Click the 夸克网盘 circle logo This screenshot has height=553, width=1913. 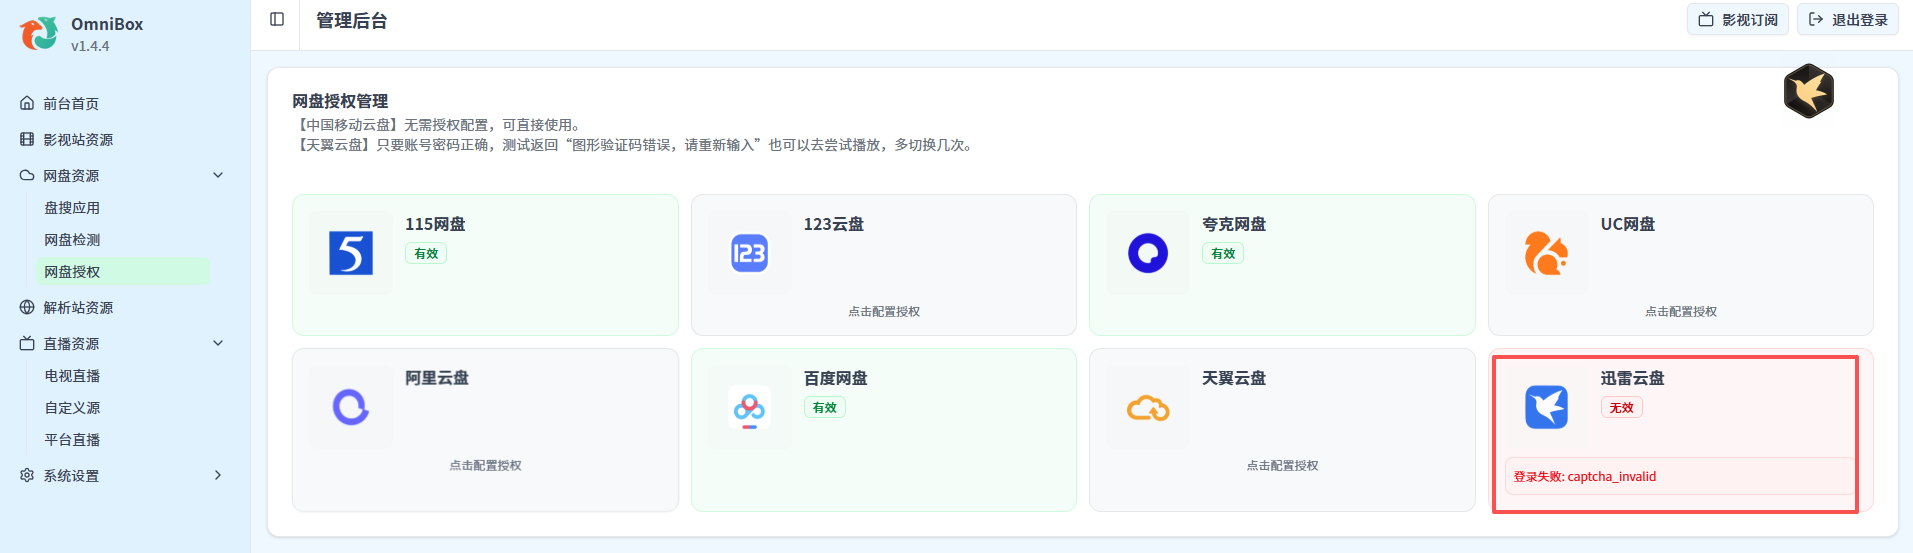1148,253
